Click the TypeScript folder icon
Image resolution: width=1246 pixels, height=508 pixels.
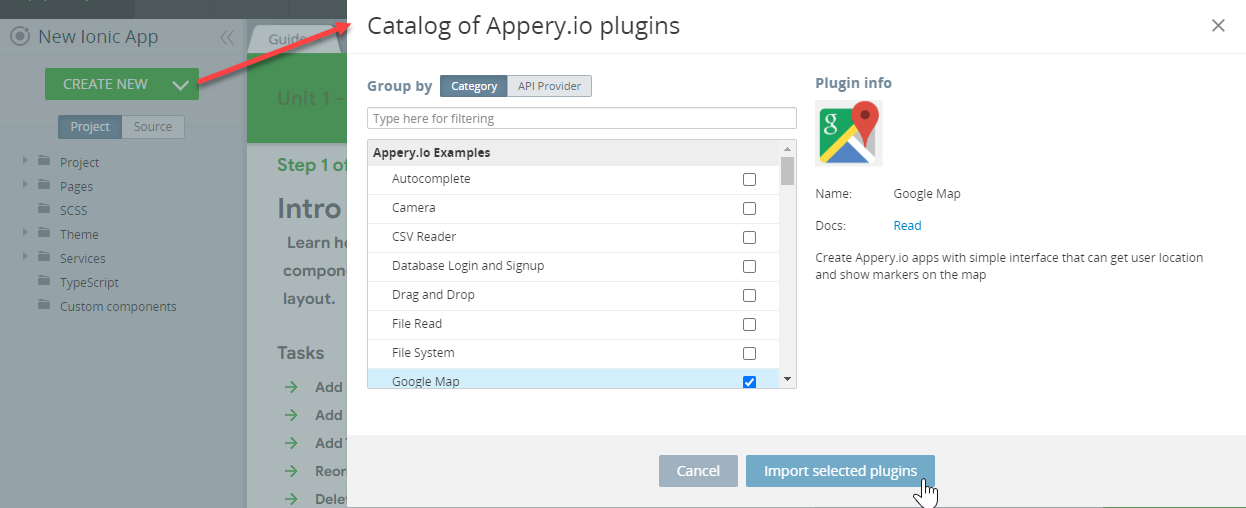tap(44, 281)
